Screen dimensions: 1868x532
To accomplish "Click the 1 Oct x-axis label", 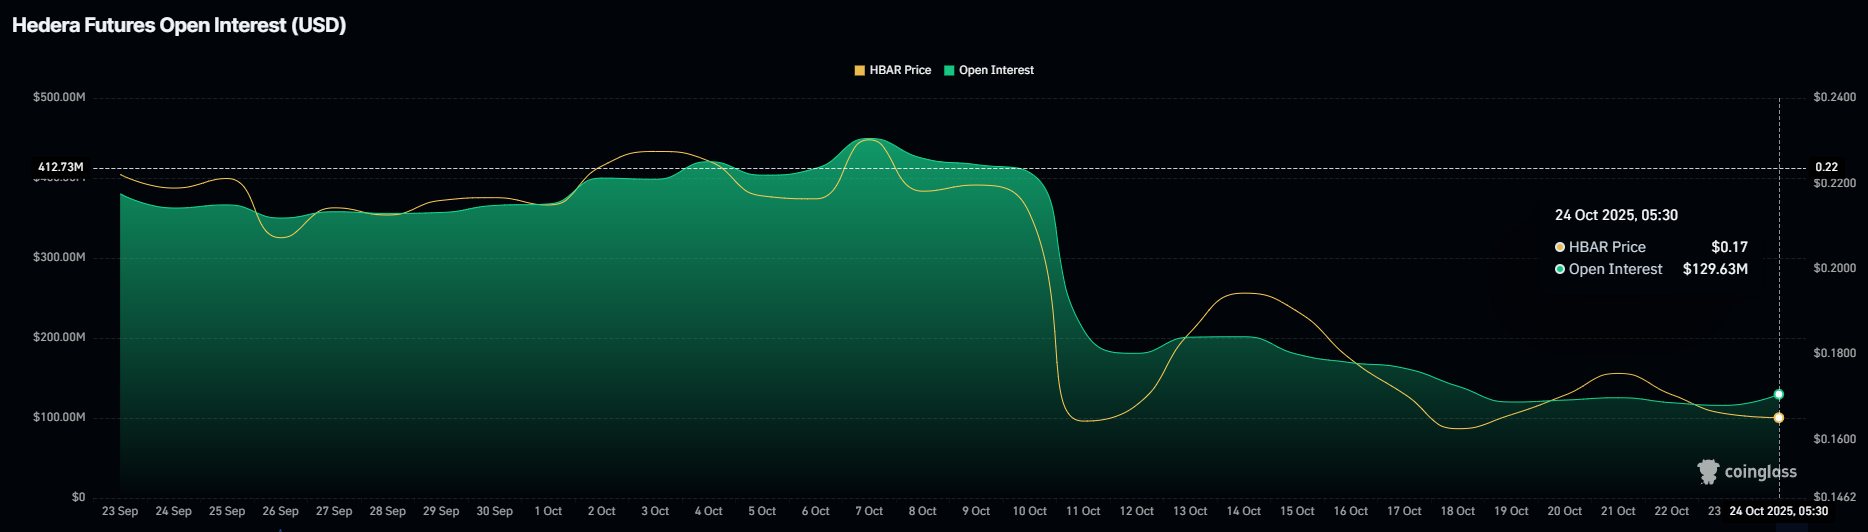I will pyautogui.click(x=548, y=511).
